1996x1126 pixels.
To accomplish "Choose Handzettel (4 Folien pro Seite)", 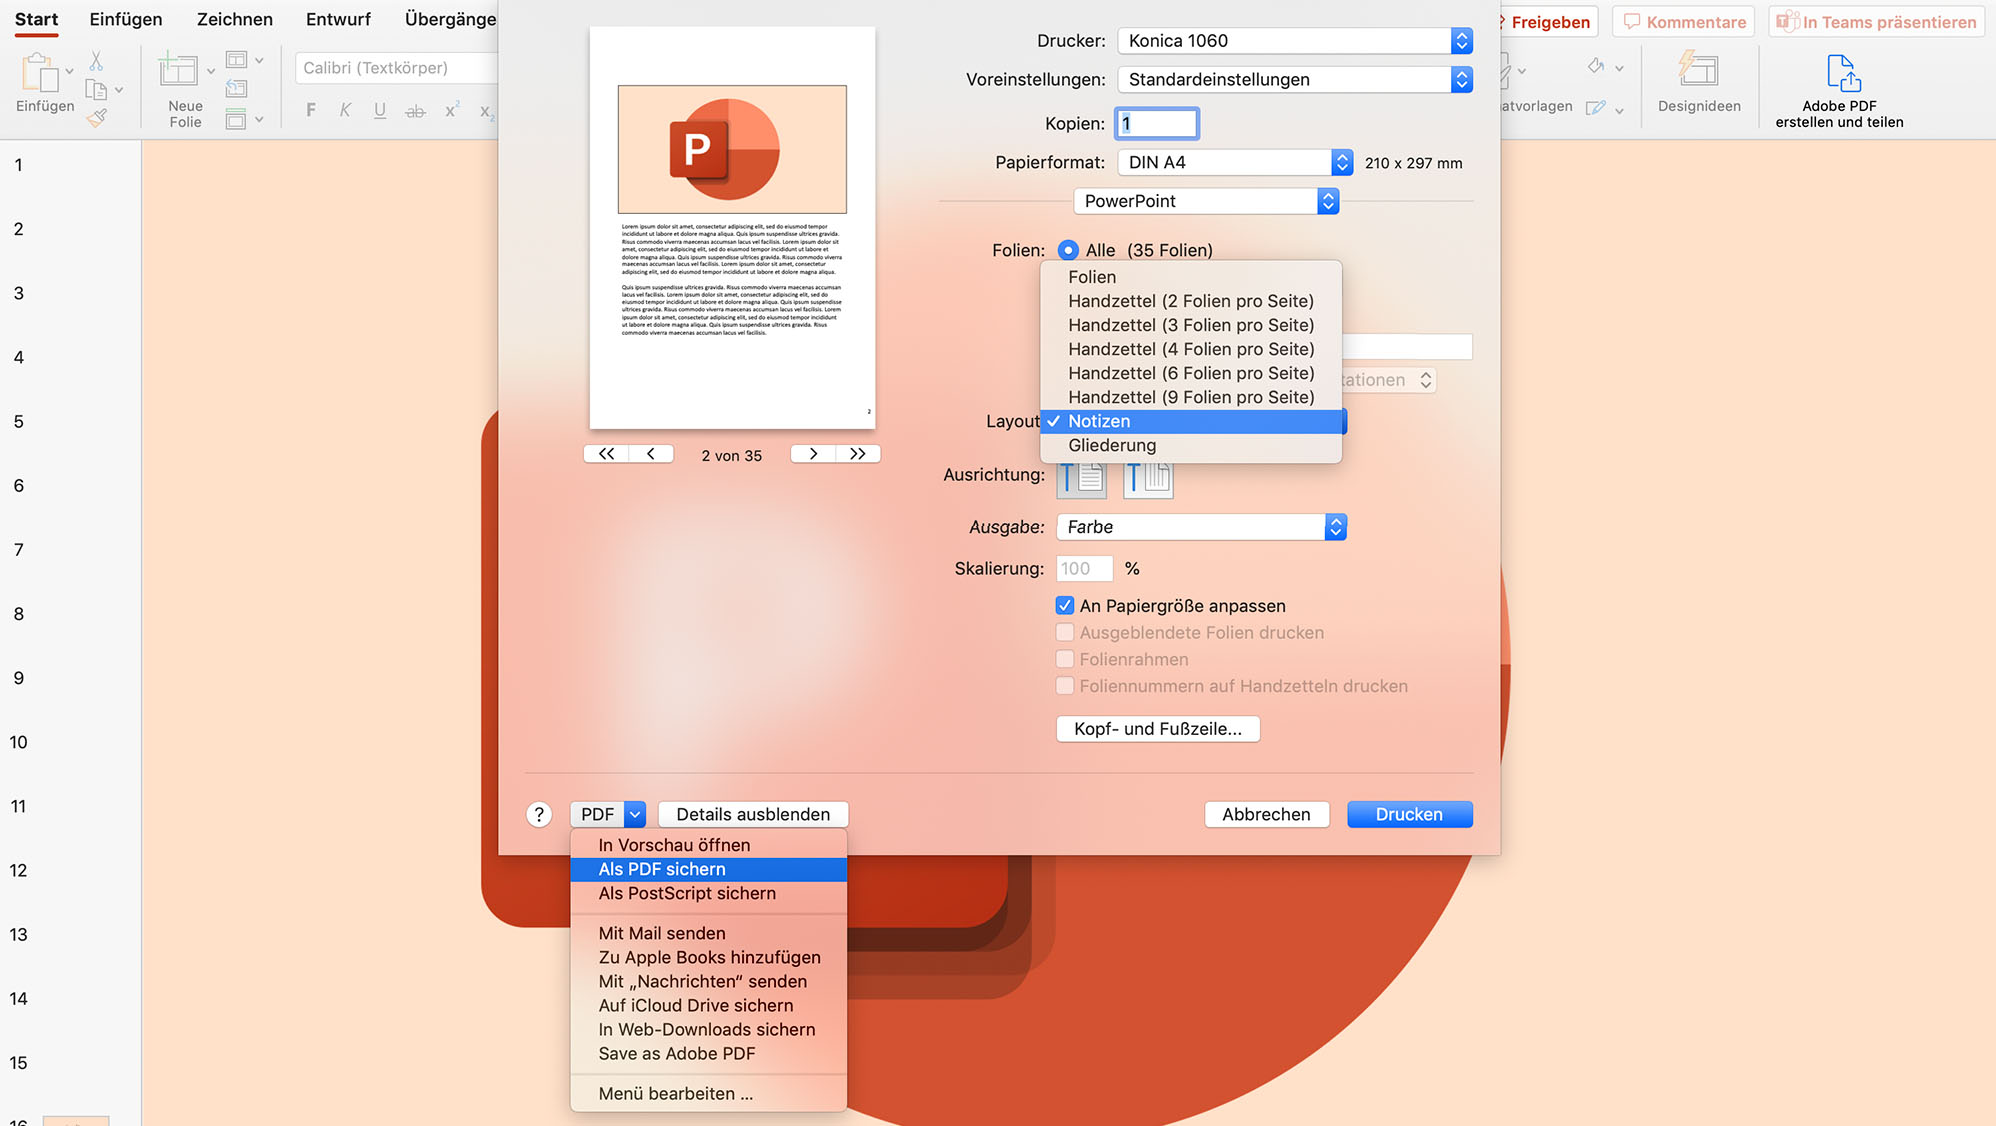I will point(1191,349).
